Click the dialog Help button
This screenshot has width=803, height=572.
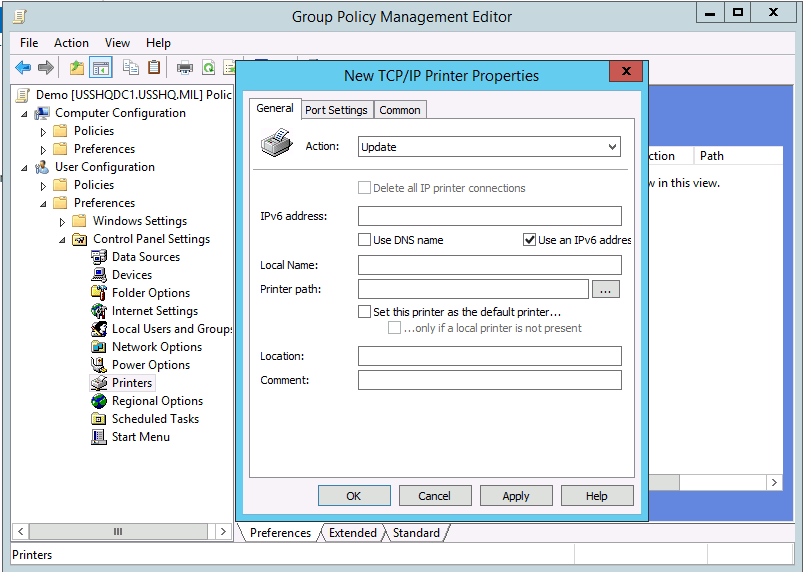pos(597,496)
